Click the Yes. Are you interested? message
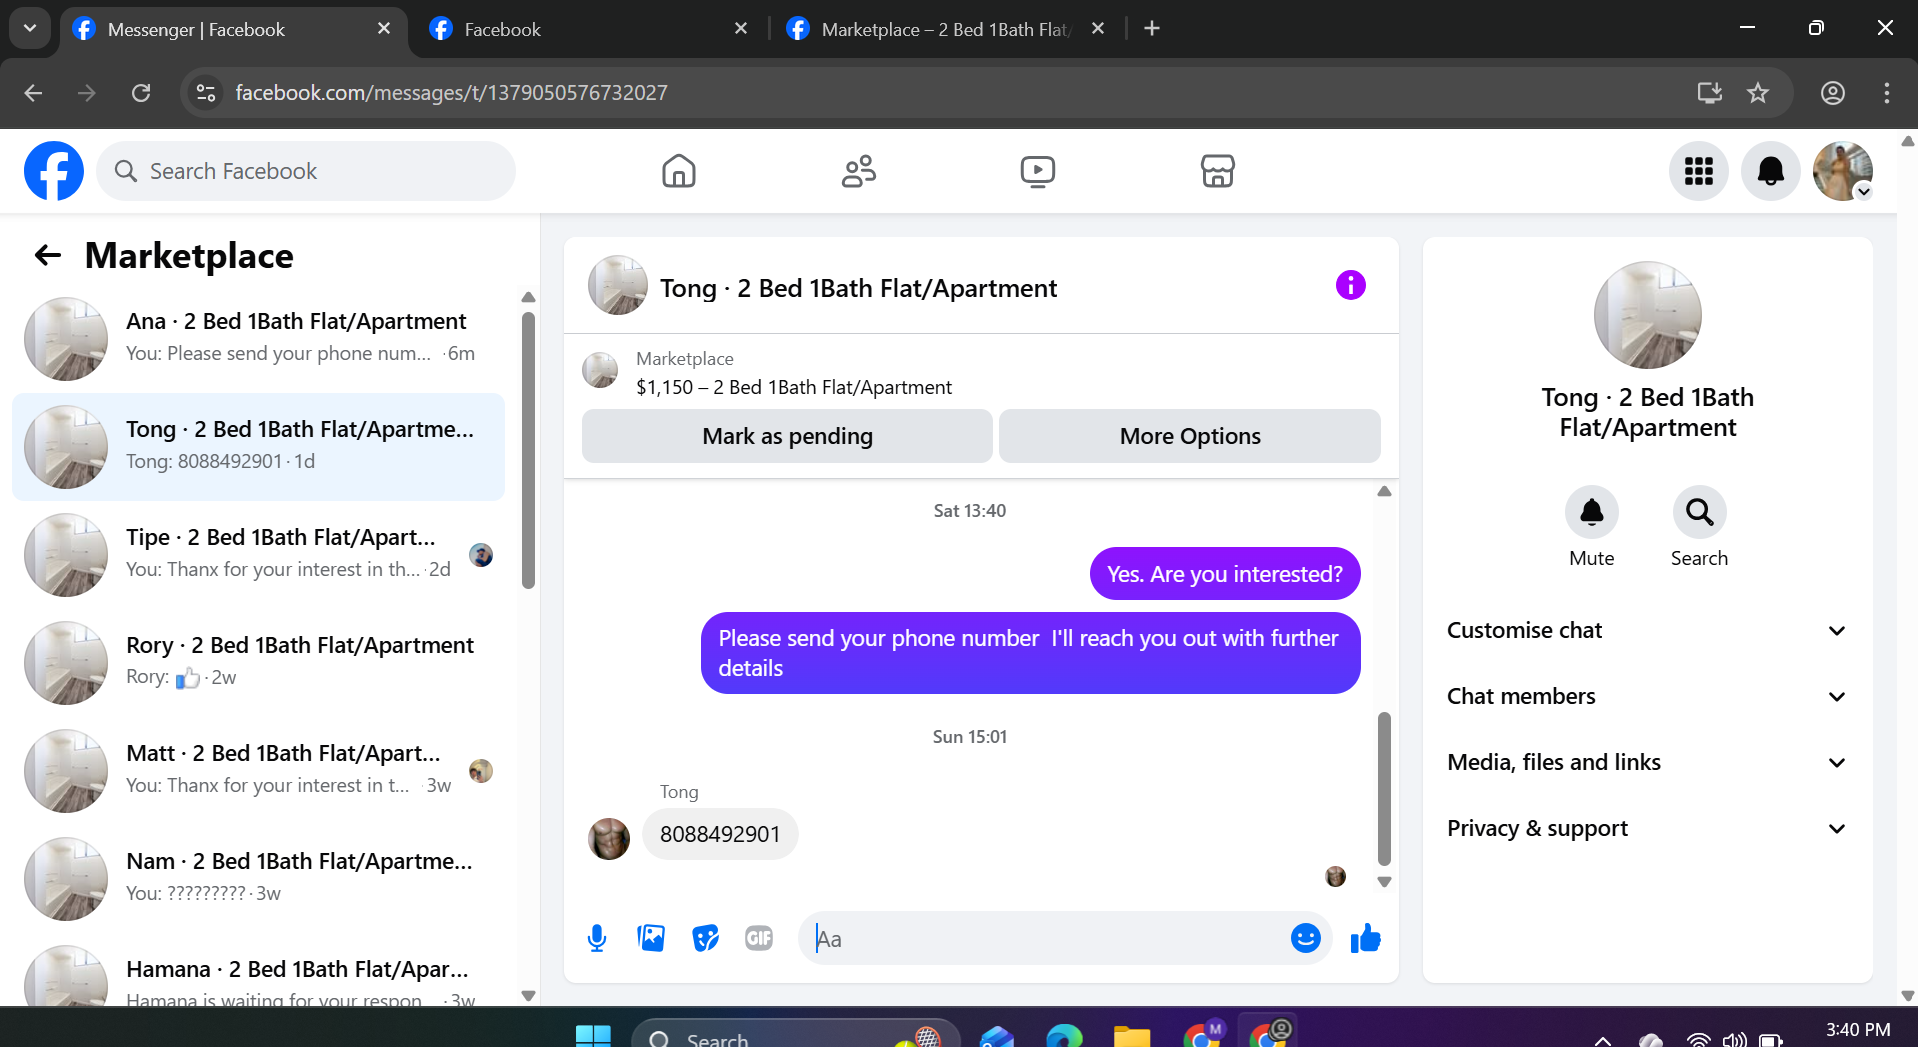Image resolution: width=1918 pixels, height=1047 pixels. (x=1225, y=574)
